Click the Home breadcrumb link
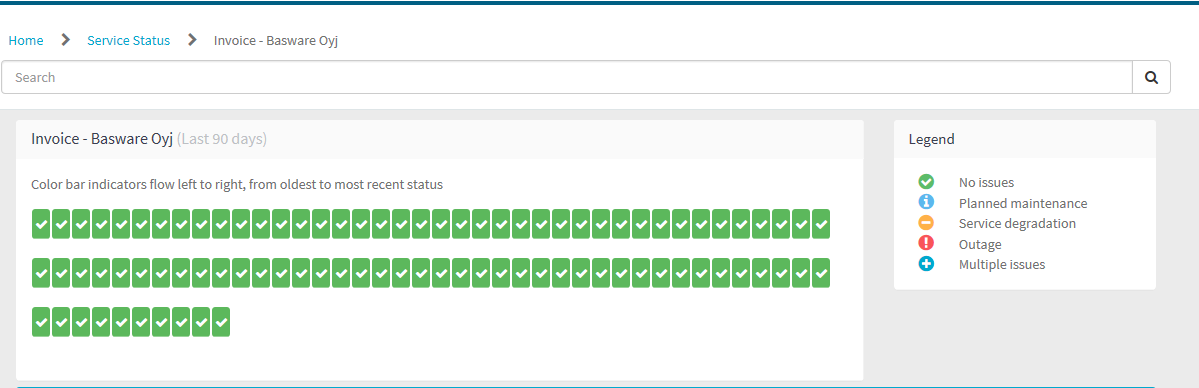 coord(25,41)
